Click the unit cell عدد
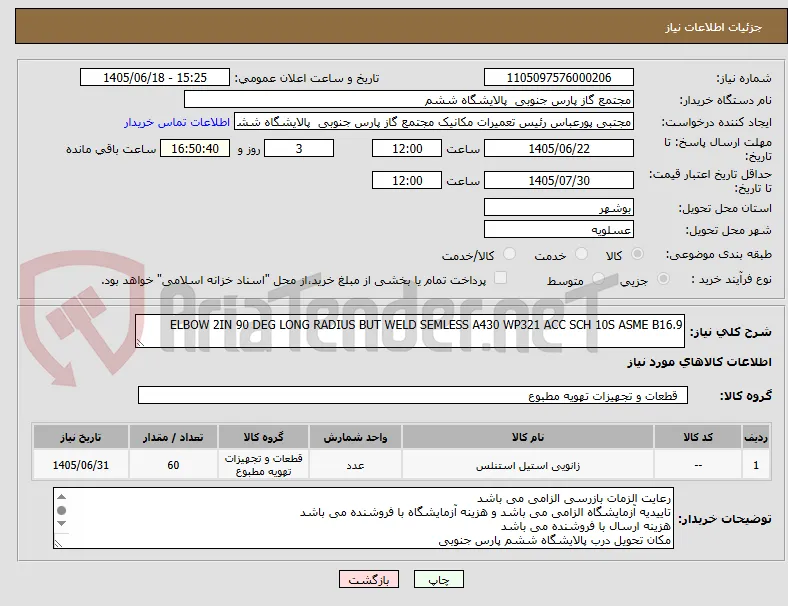This screenshot has height=606, width=788. tap(355, 465)
